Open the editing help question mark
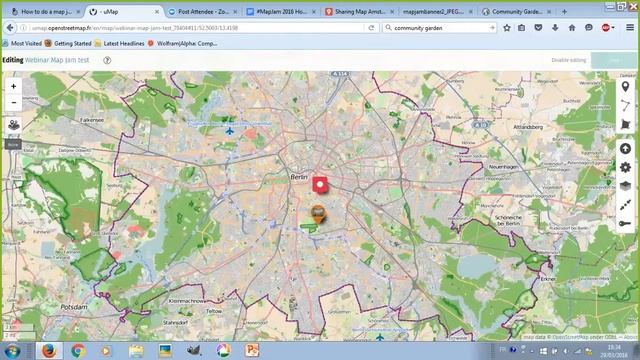Image resolution: width=640 pixels, height=360 pixels. coord(107,60)
